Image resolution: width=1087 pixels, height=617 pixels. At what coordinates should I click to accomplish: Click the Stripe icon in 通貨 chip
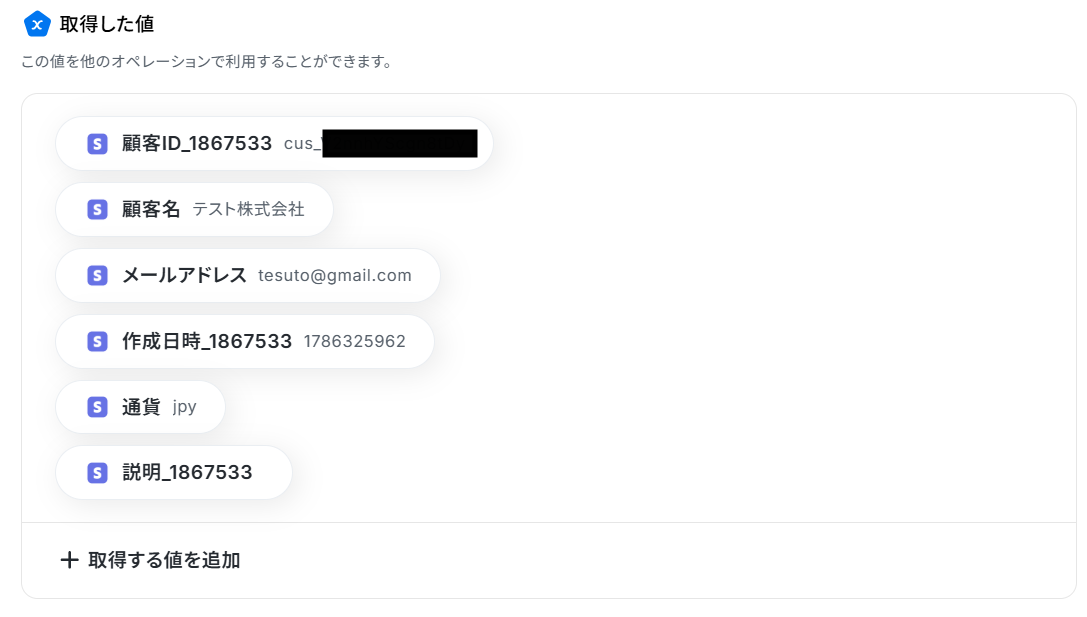tap(97, 407)
